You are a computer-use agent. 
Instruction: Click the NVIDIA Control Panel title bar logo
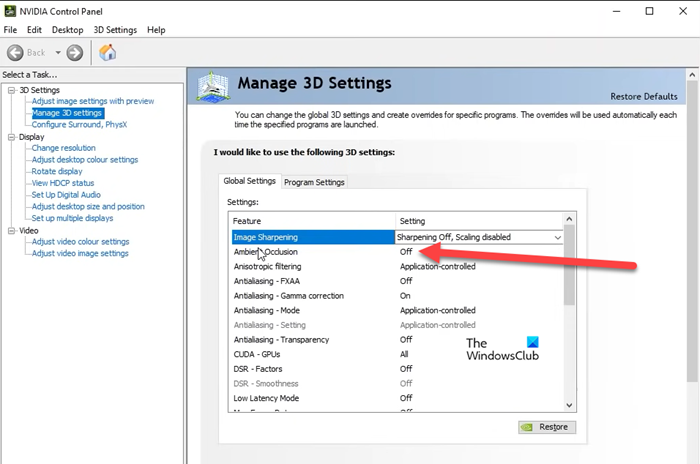[10, 11]
